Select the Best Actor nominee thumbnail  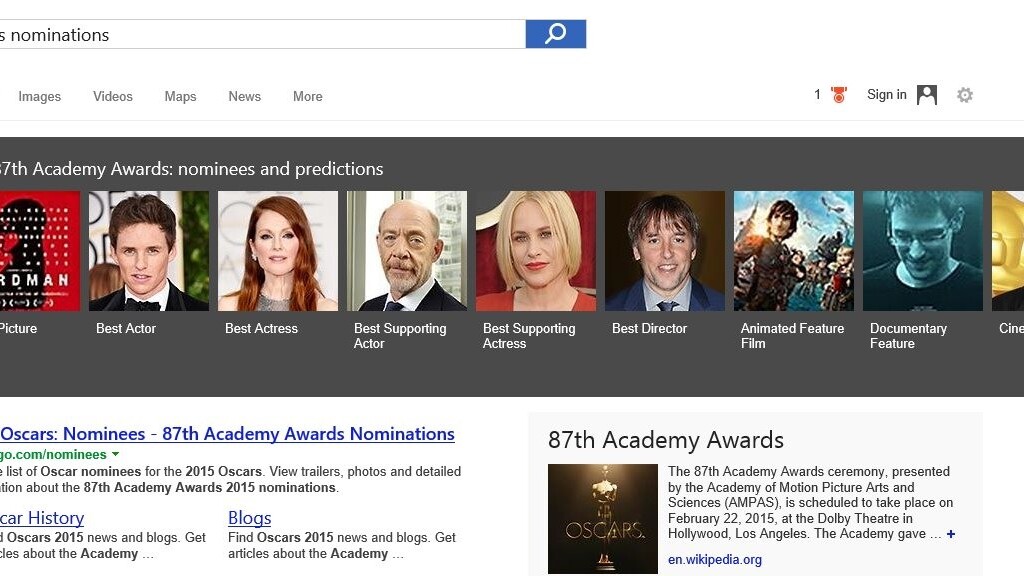point(149,251)
